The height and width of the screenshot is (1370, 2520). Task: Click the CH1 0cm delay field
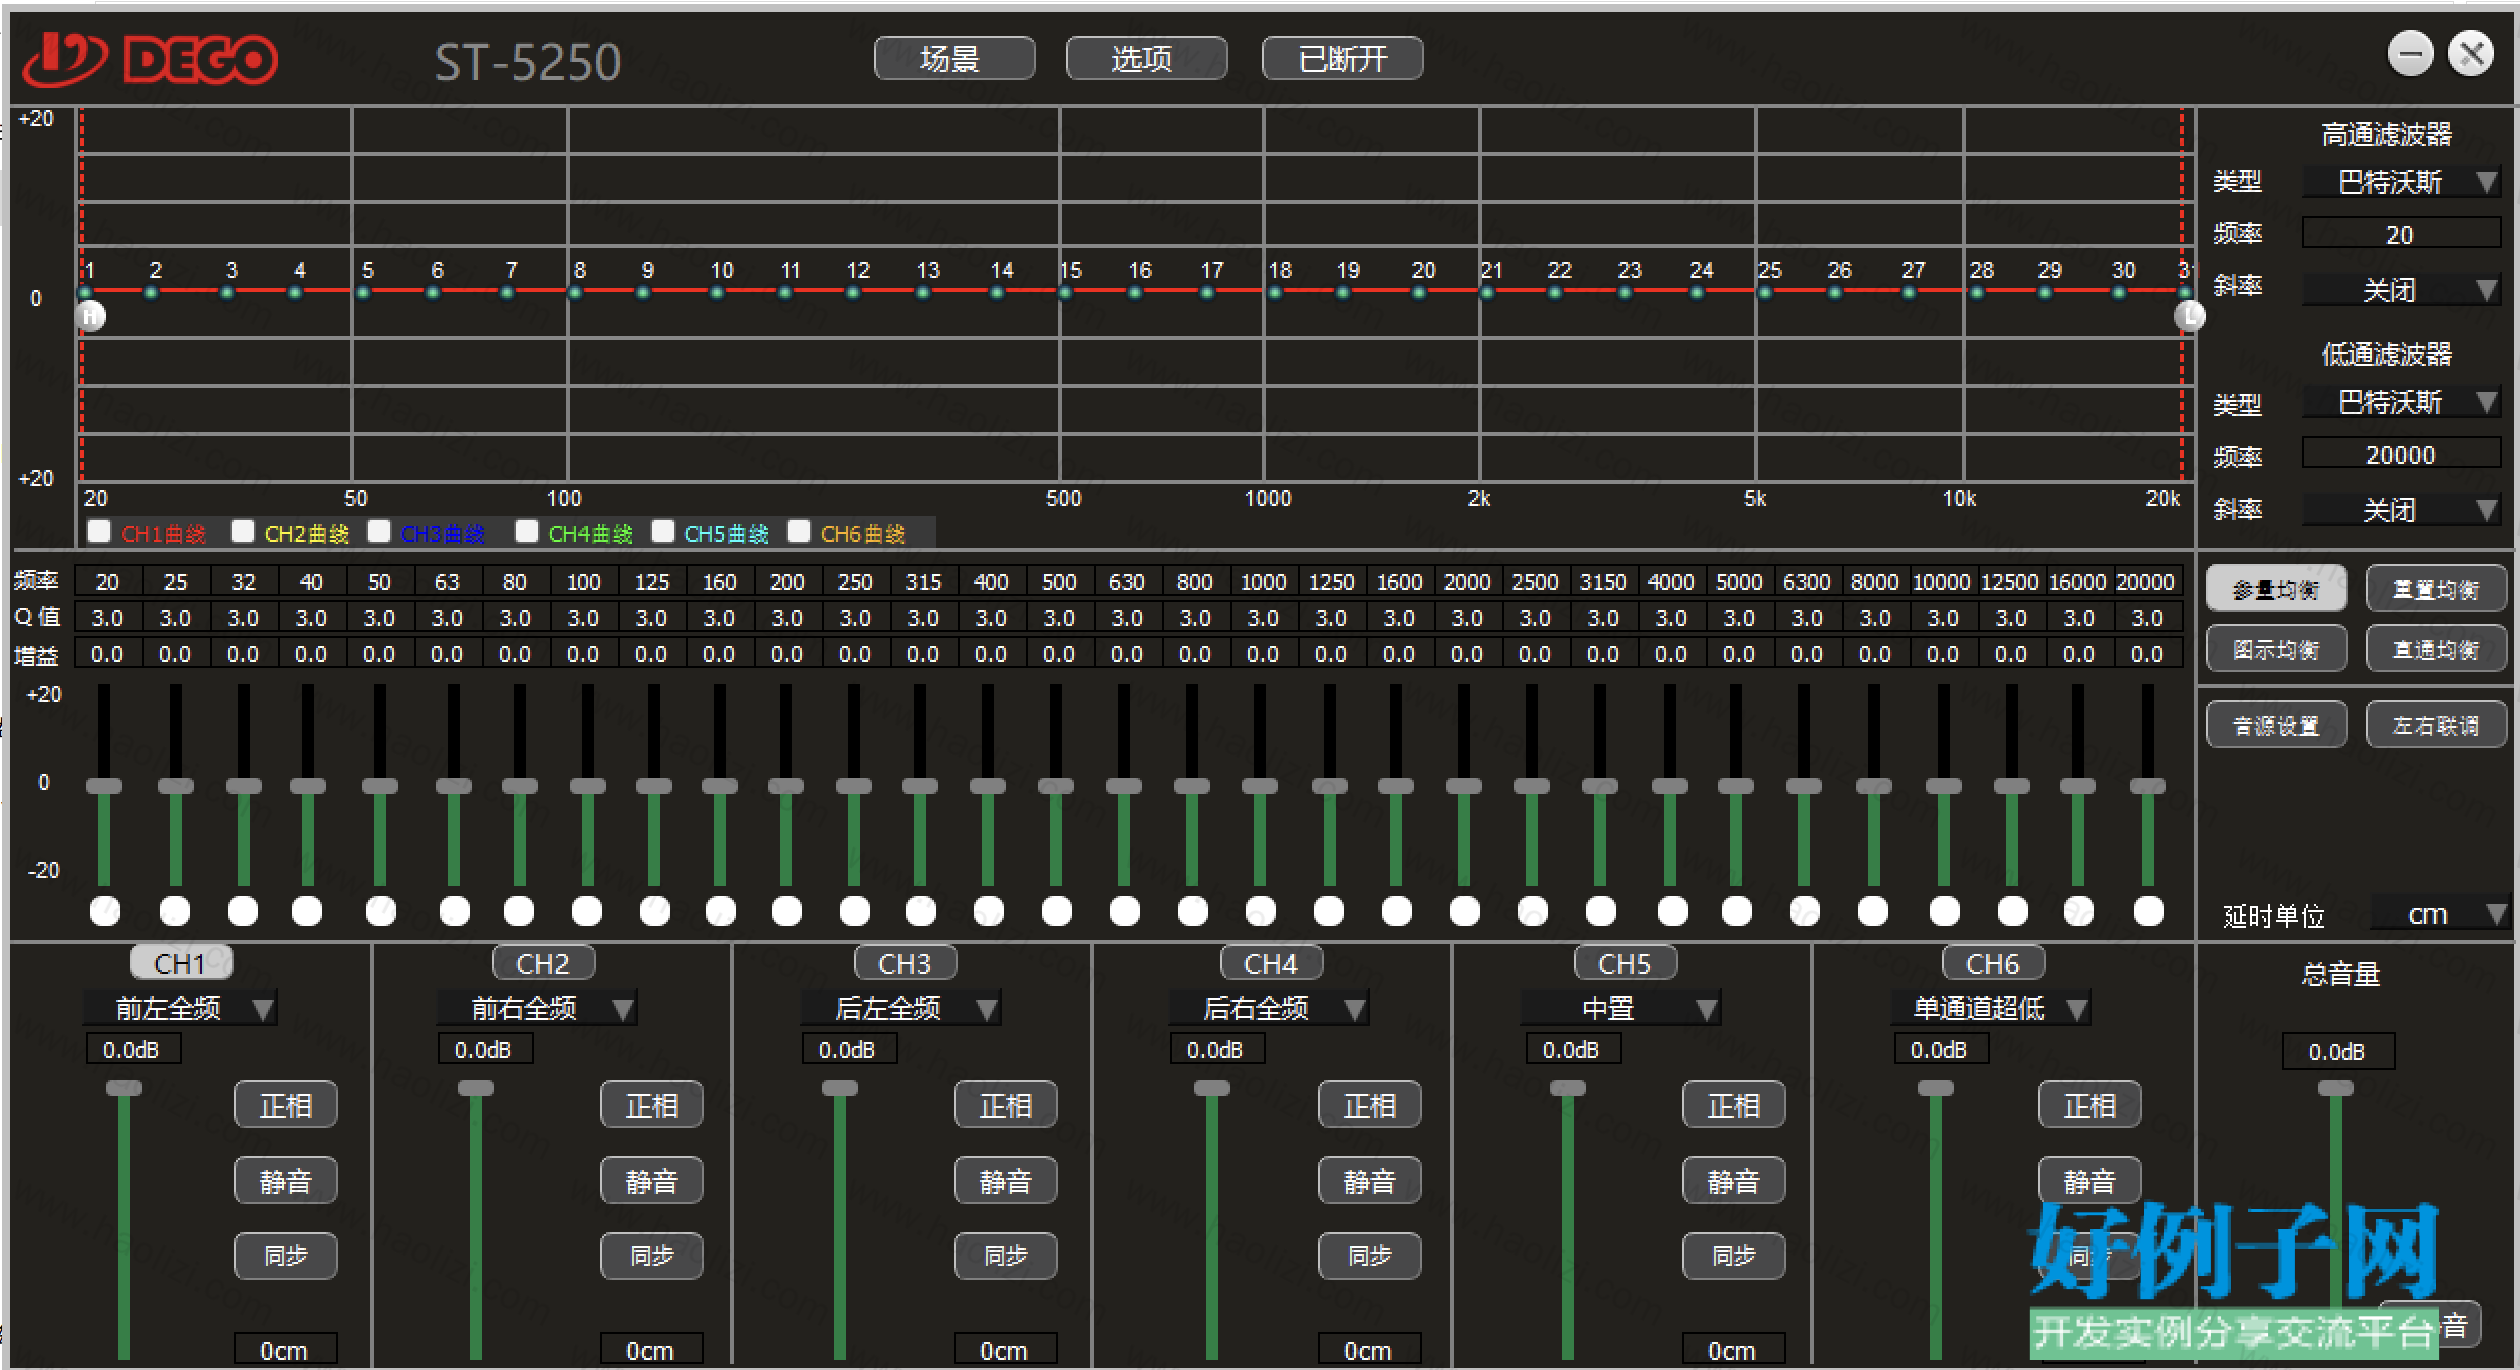coord(285,1350)
